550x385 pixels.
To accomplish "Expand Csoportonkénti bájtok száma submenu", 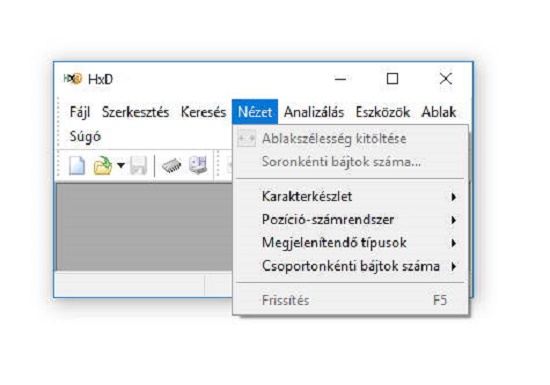I will 350,266.
